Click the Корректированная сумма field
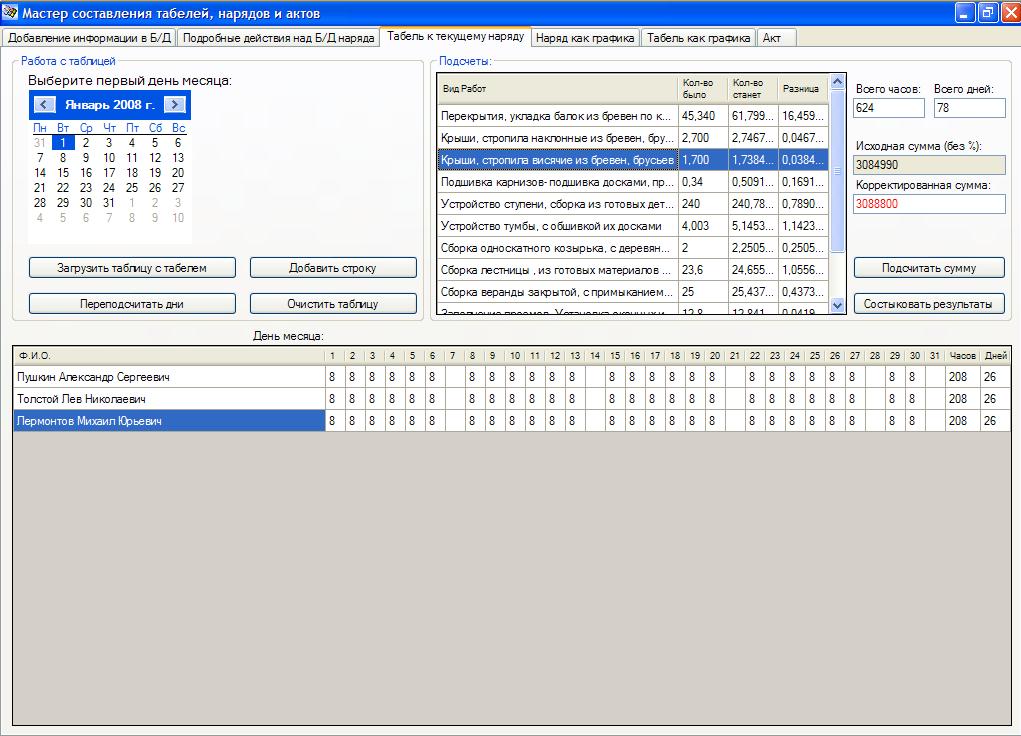Image resolution: width=1021 pixels, height=736 pixels. click(929, 204)
